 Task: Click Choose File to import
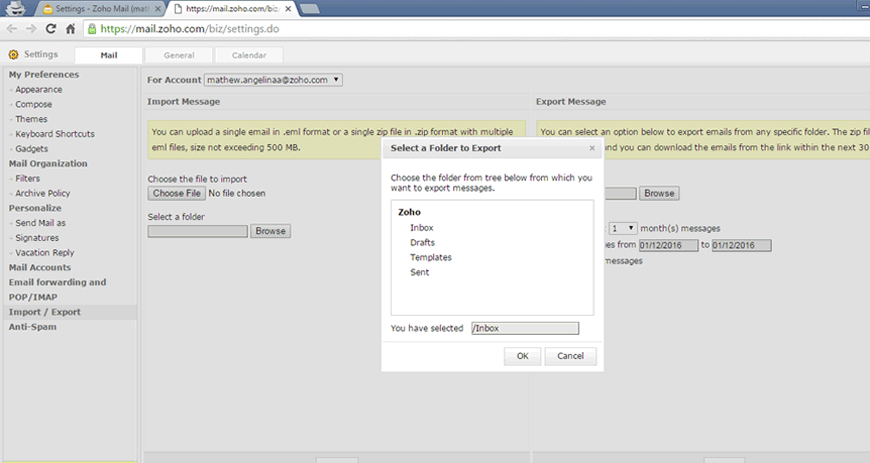(177, 193)
